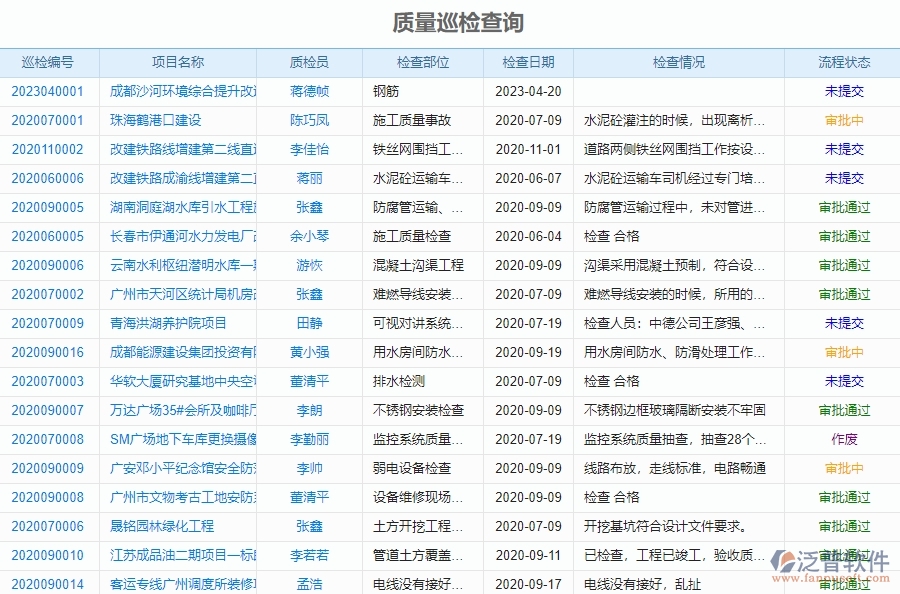Sort by the 巡检编号 column header
Screen dimensions: 900x594
coord(50,61)
